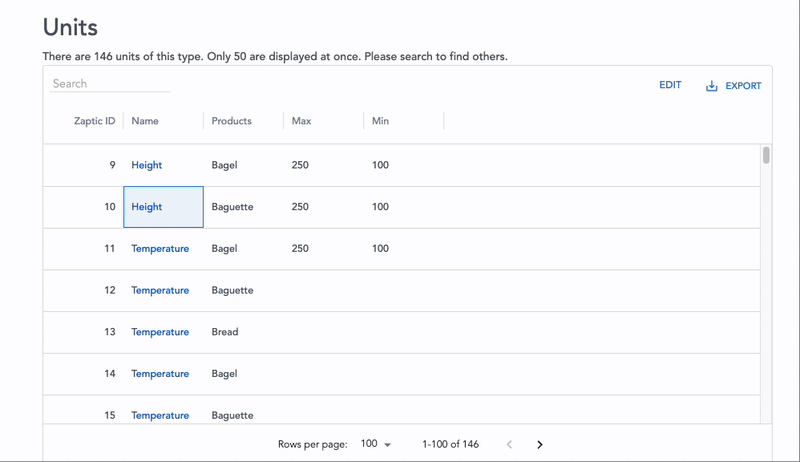
Task: Click the Products column header
Action: [x=231, y=121]
